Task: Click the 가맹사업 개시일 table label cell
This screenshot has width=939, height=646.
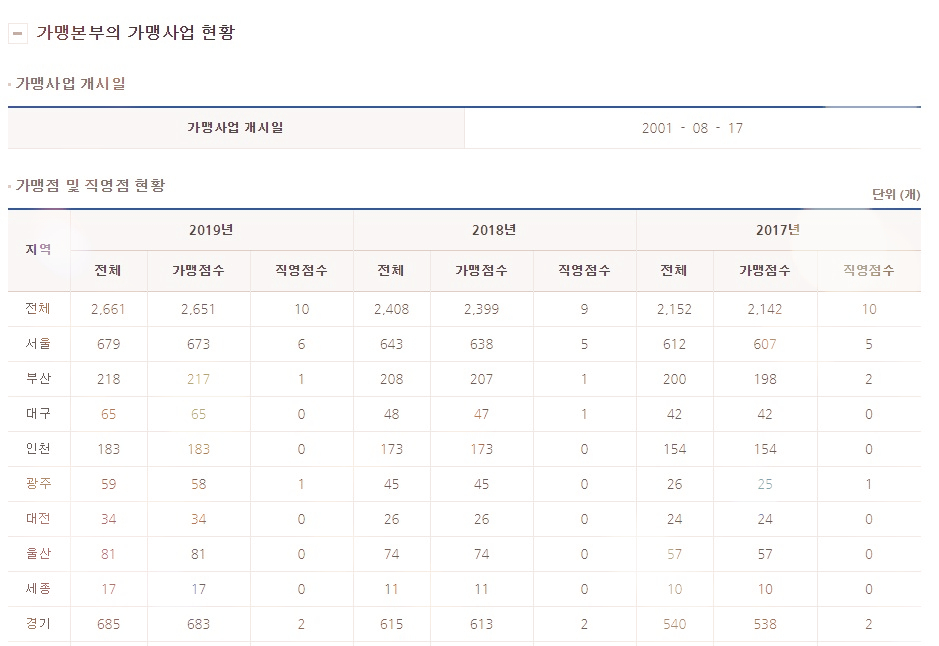Action: 236,128
